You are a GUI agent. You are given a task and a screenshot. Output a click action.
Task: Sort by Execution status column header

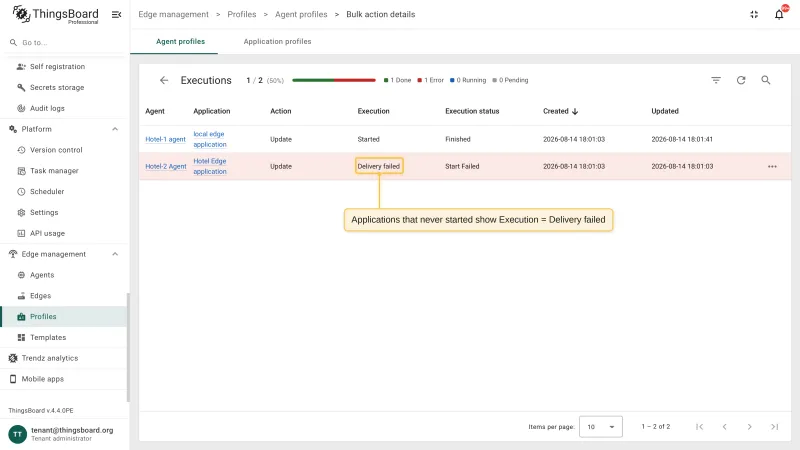(472, 111)
